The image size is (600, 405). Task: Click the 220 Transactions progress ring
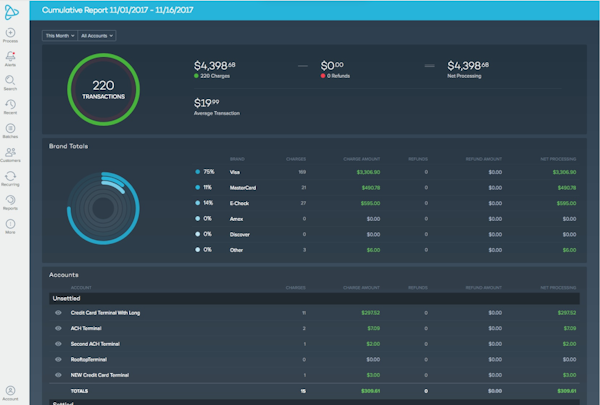pyautogui.click(x=103, y=90)
